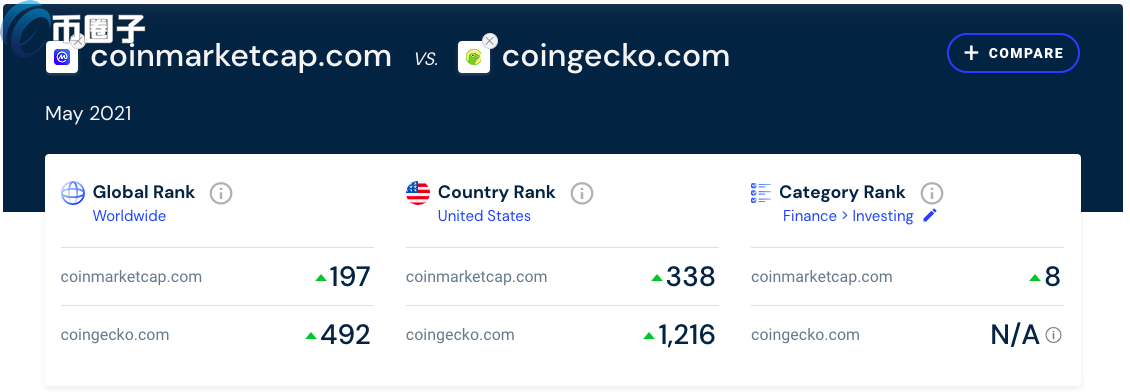Click the checklist icon beside Category Rank

tap(761, 192)
